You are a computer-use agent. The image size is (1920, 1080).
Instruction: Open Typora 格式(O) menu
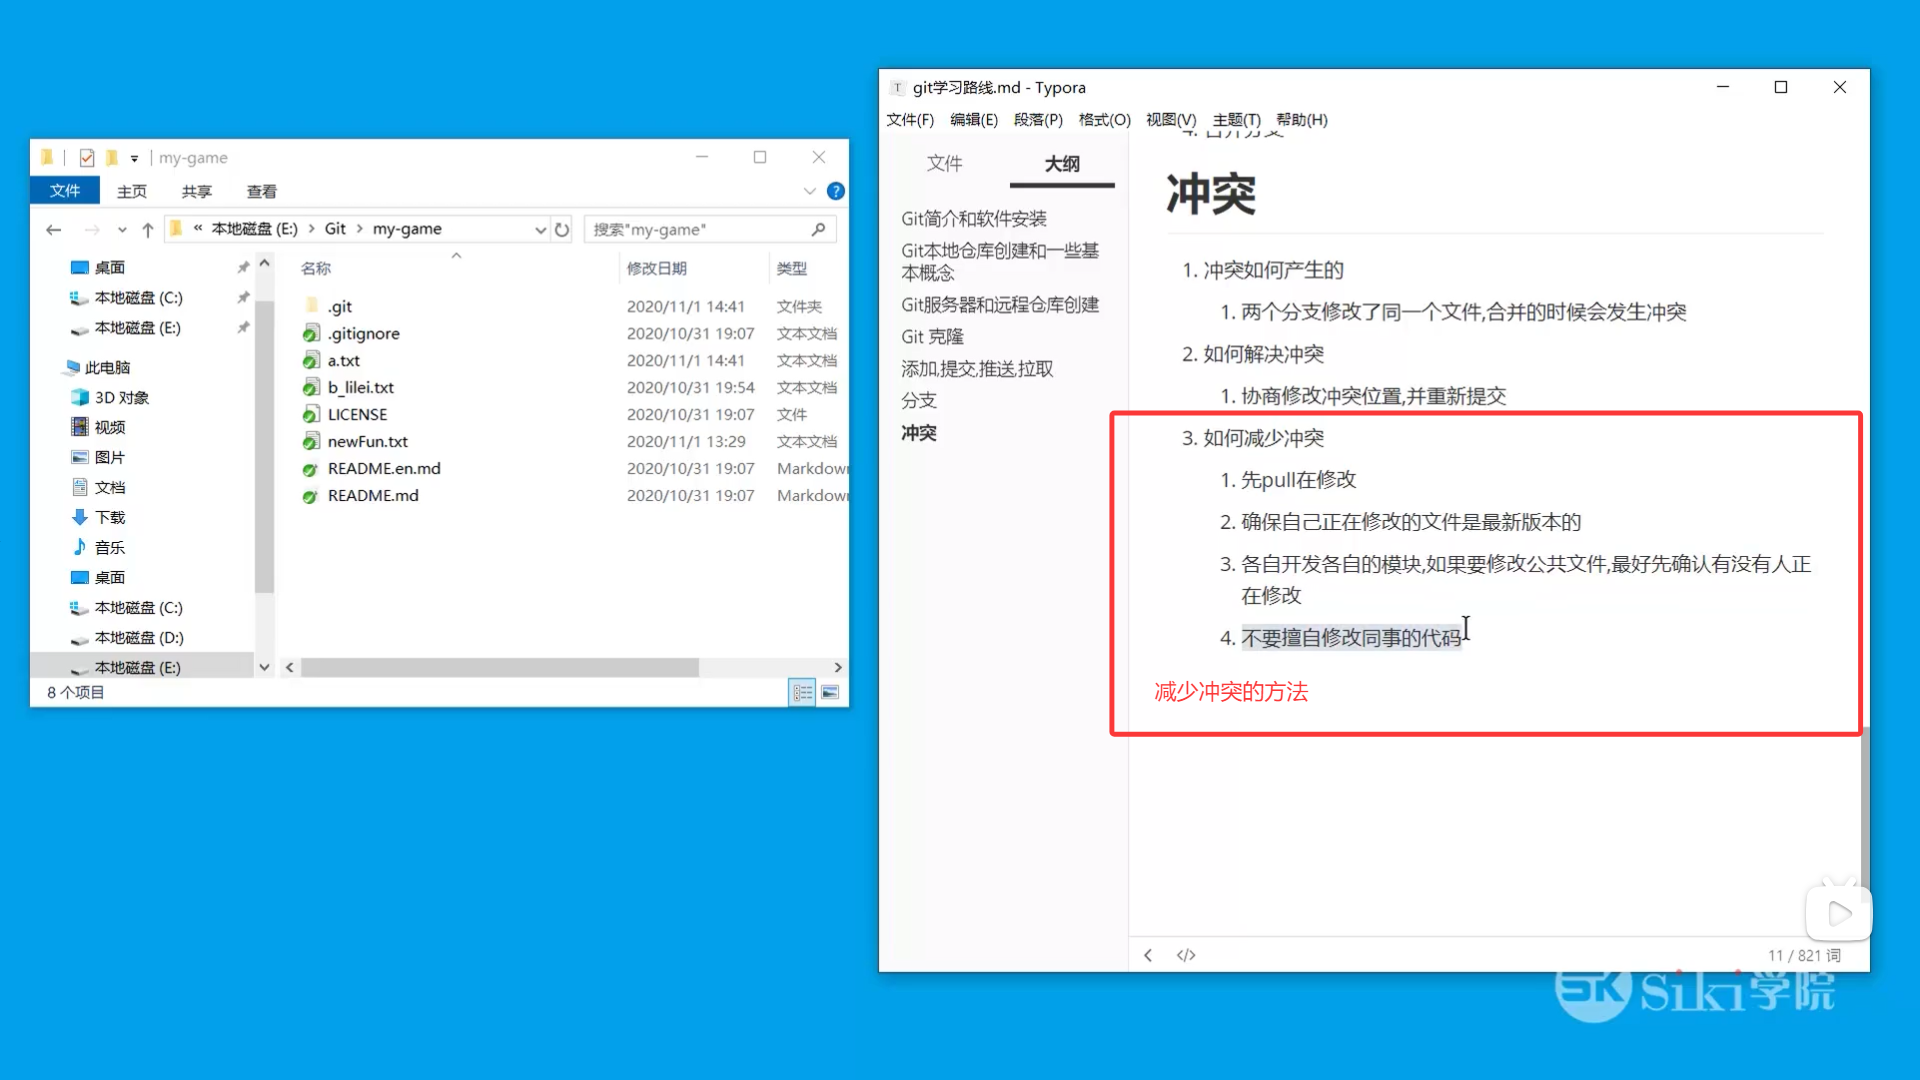[x=1104, y=120]
